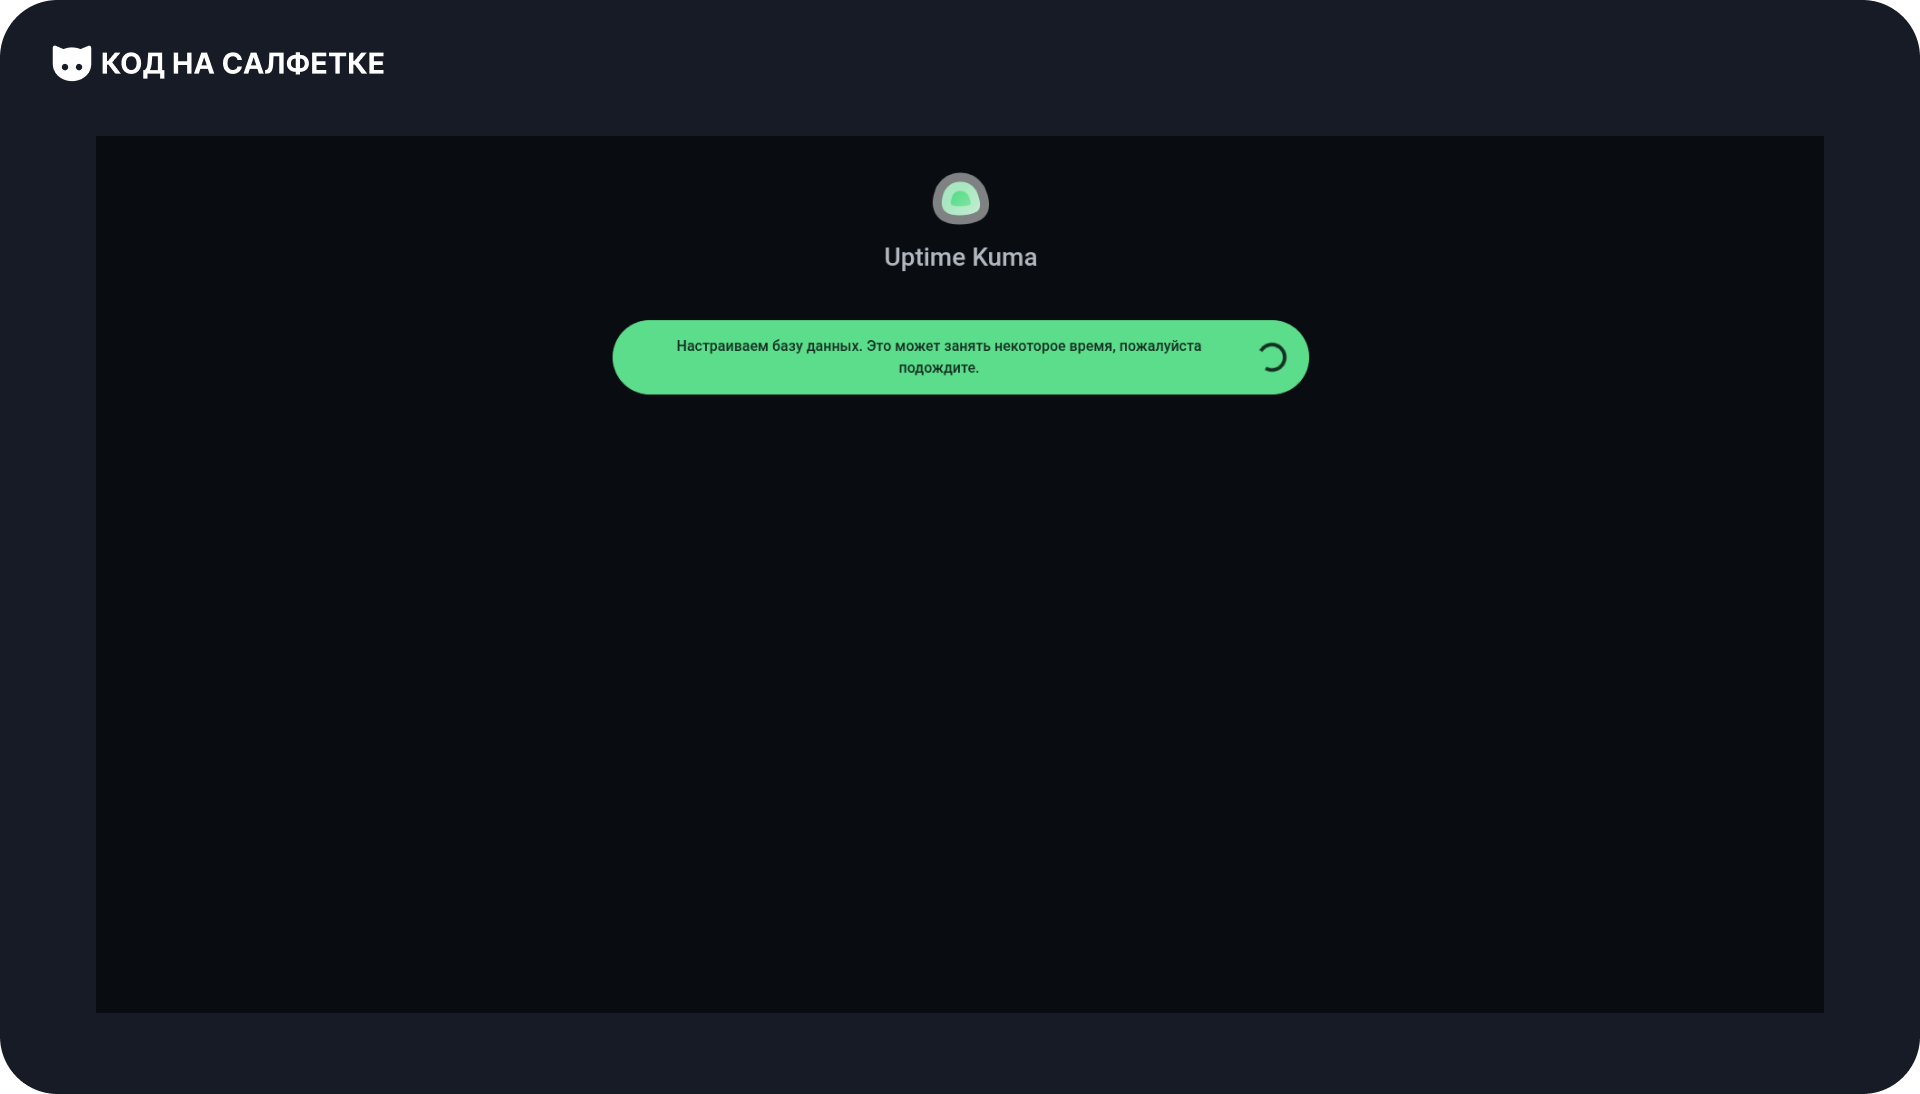The height and width of the screenshot is (1094, 1920).
Task: Click the word "САЛФЕТКЕ" in header
Action: (x=303, y=64)
